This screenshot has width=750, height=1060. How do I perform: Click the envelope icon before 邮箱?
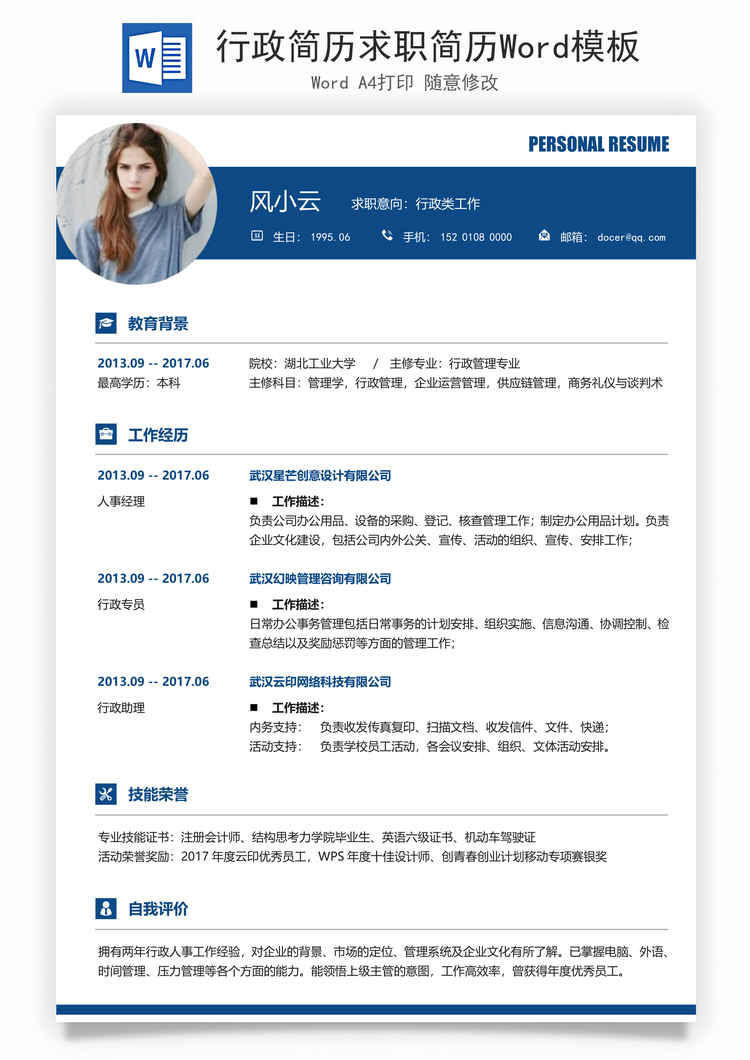pos(544,235)
